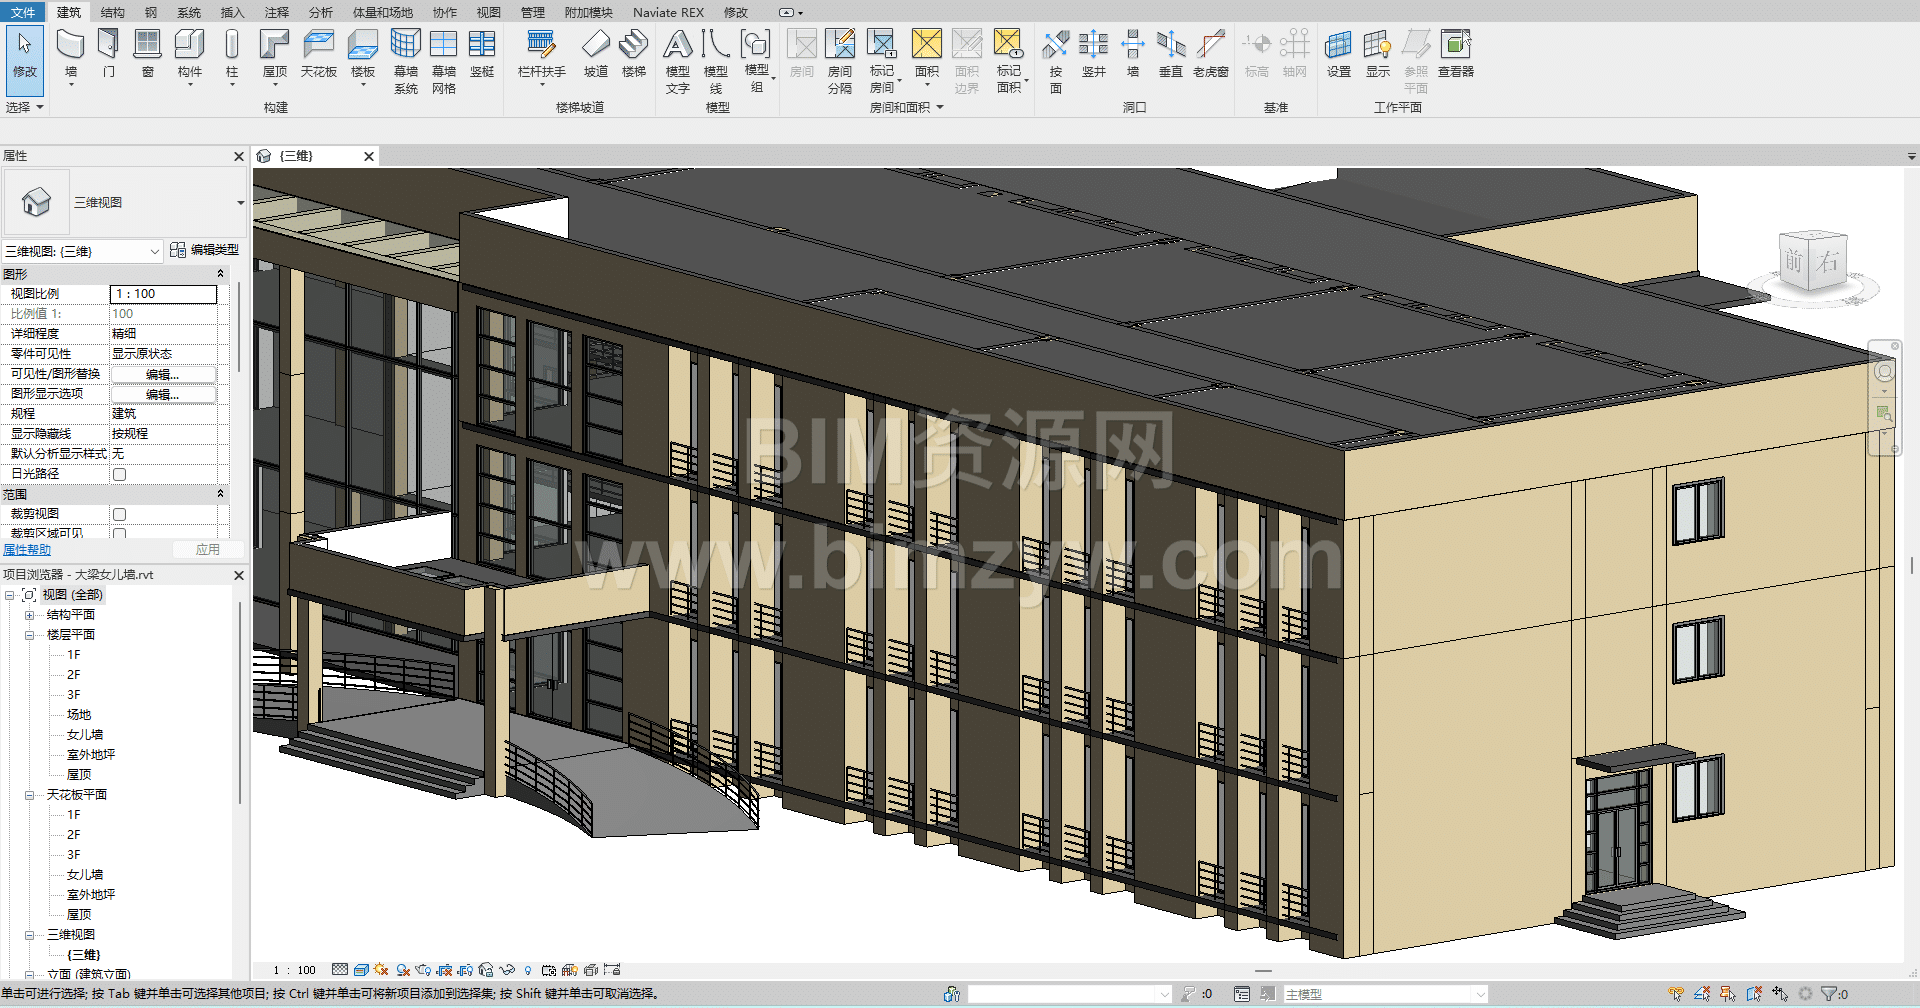This screenshot has height=1008, width=1920.
Task: Open the 三维视图 type selector dropdown
Action: coord(240,203)
